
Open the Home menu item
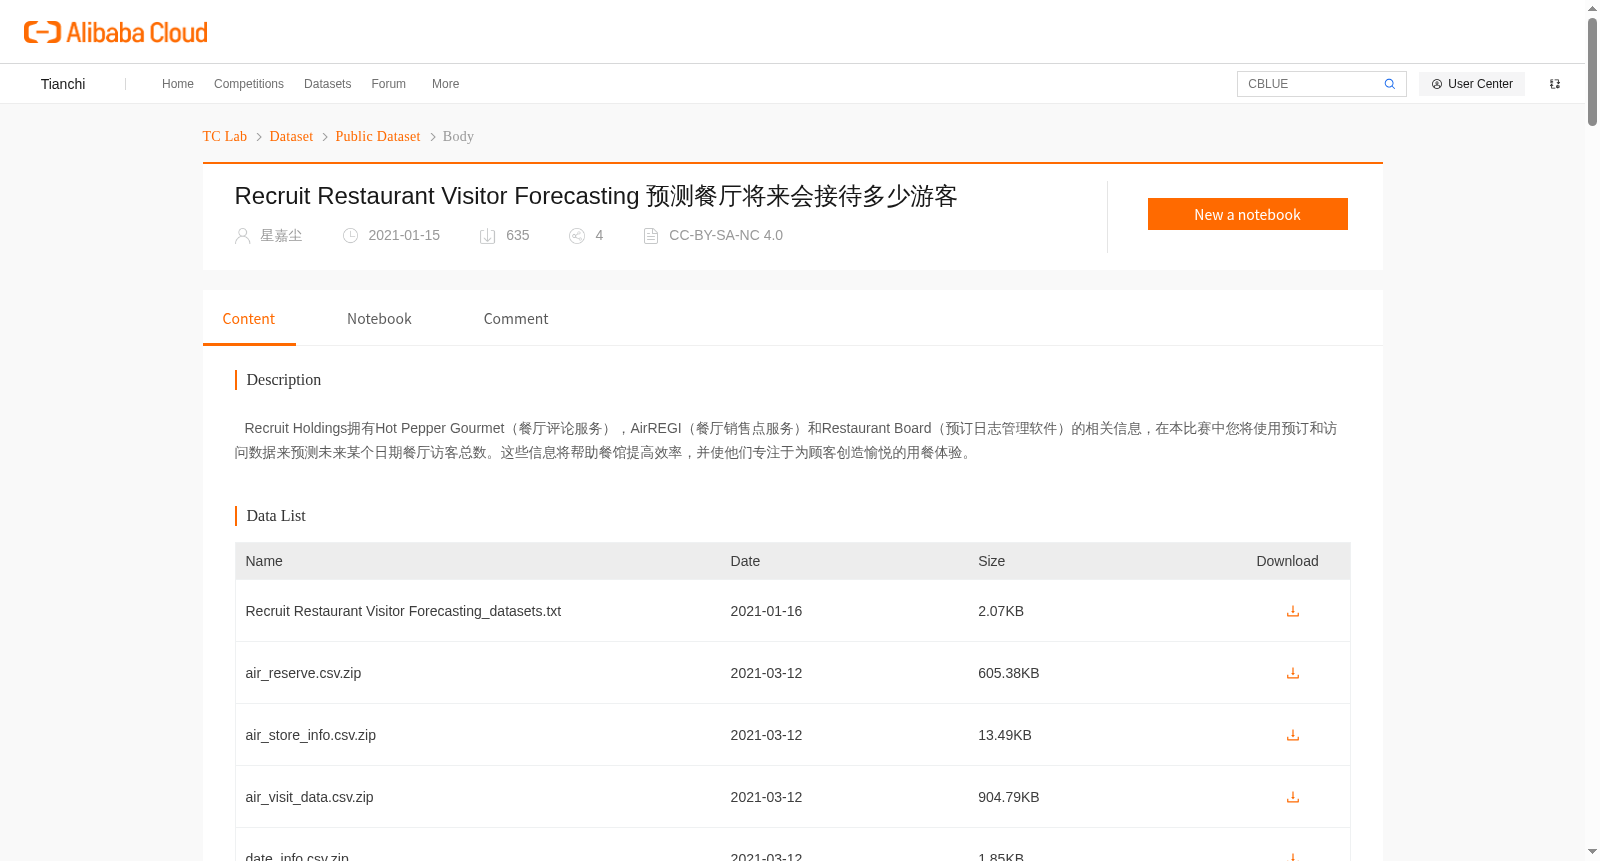click(178, 84)
